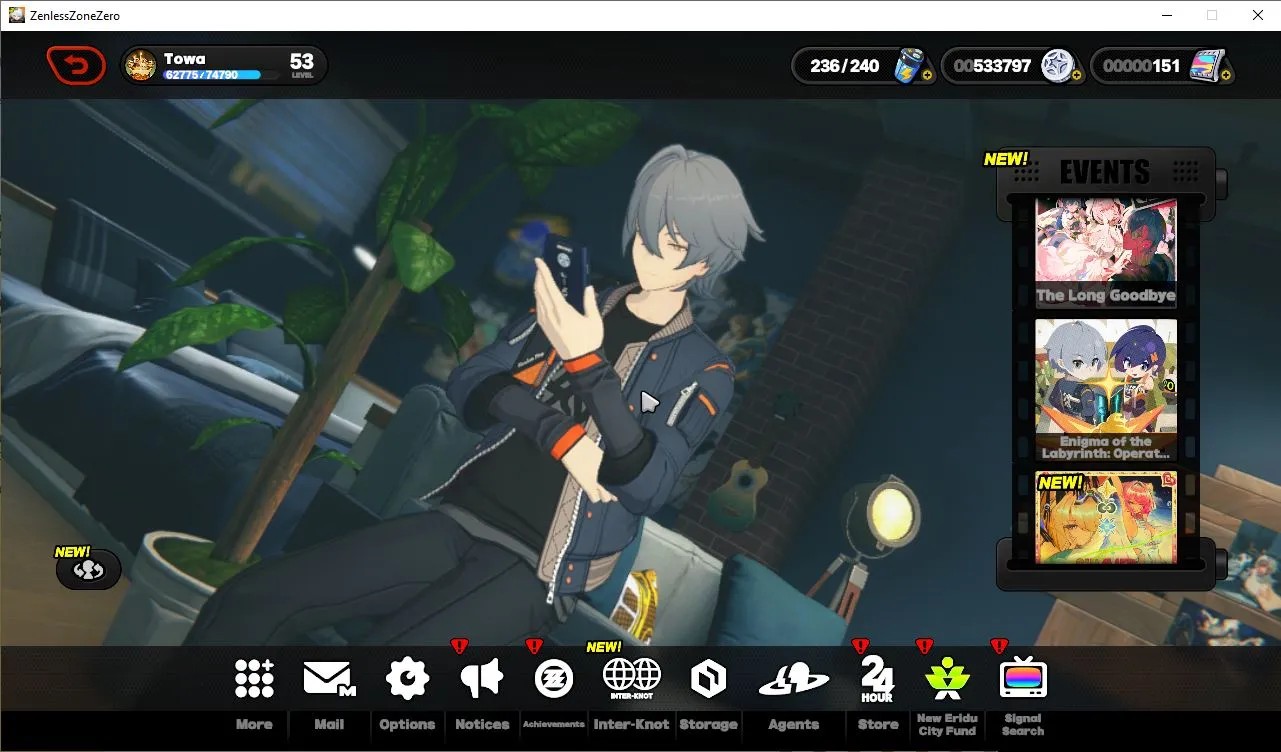The width and height of the screenshot is (1281, 752).
Task: Click the NEW switch-character icon at left
Action: coord(88,570)
